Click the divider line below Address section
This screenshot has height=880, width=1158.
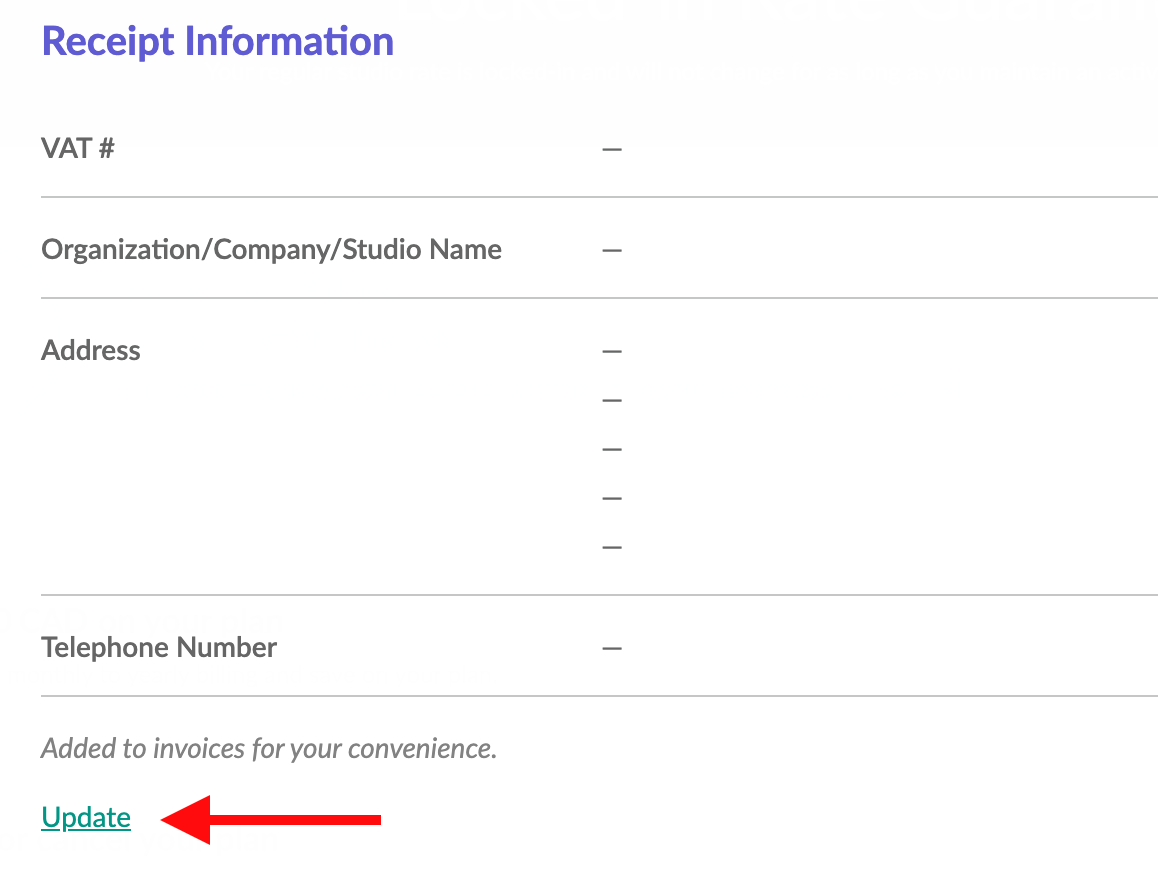point(599,595)
